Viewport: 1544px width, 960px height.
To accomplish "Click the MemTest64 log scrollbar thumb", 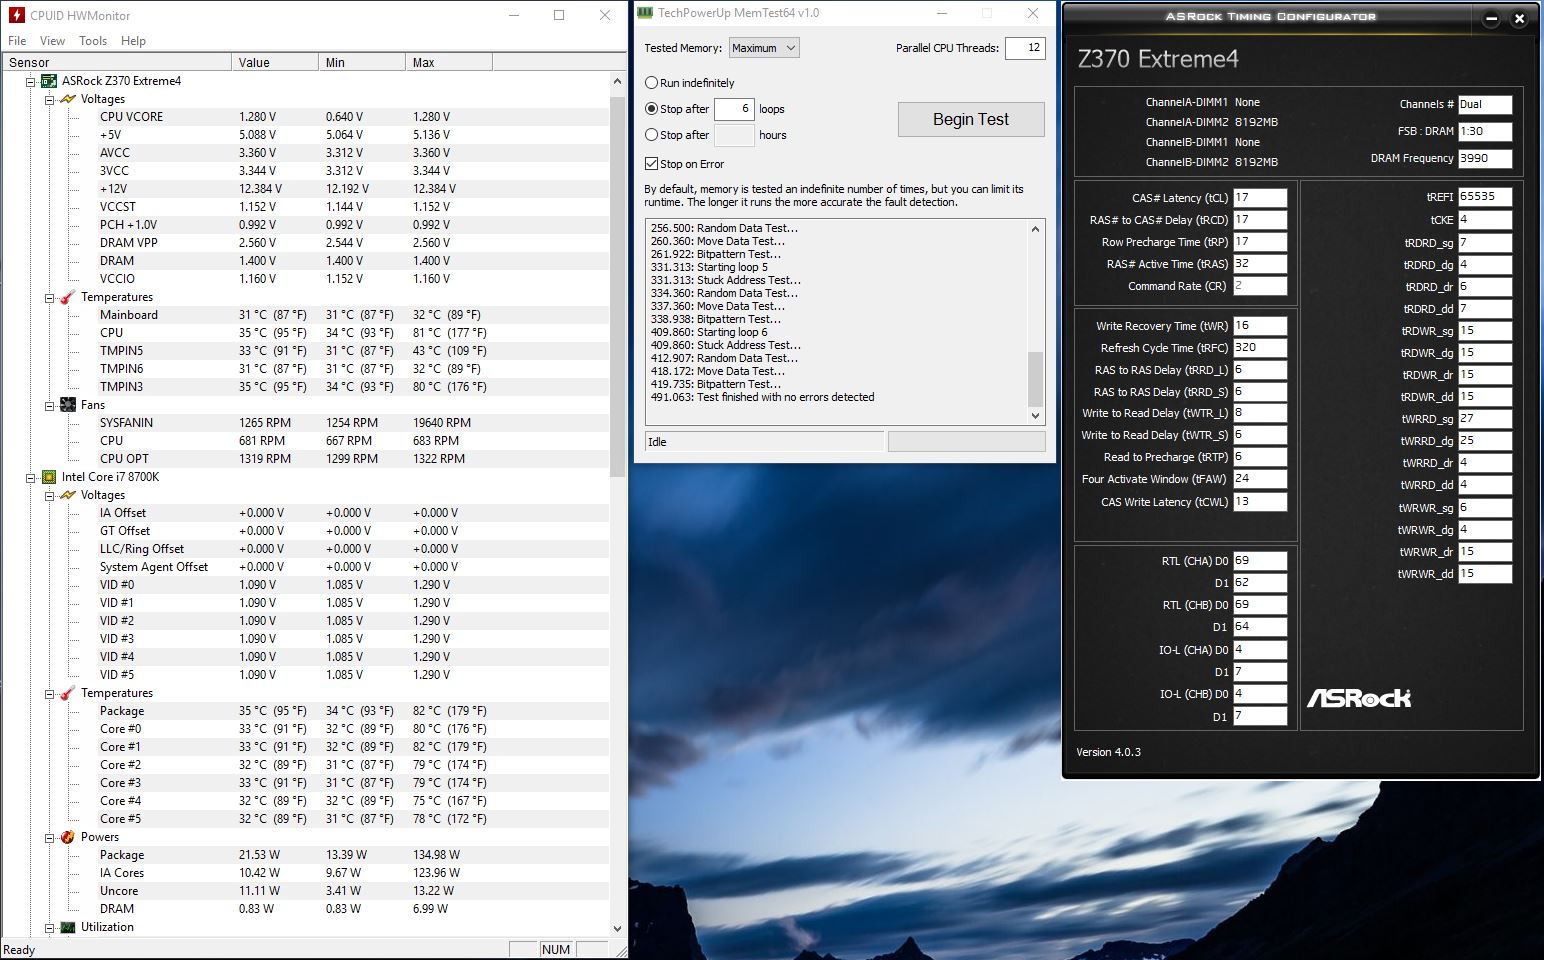I will [x=1035, y=378].
